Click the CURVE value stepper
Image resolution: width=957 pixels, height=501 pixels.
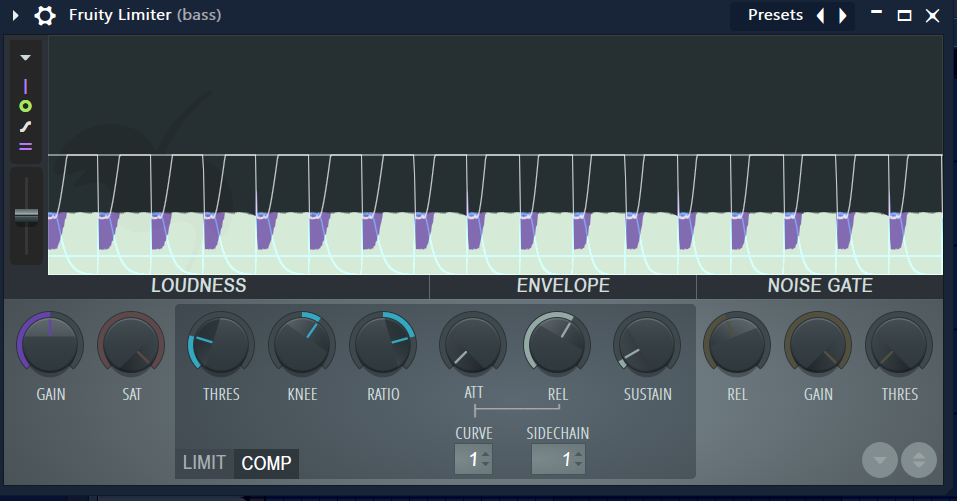pos(474,459)
